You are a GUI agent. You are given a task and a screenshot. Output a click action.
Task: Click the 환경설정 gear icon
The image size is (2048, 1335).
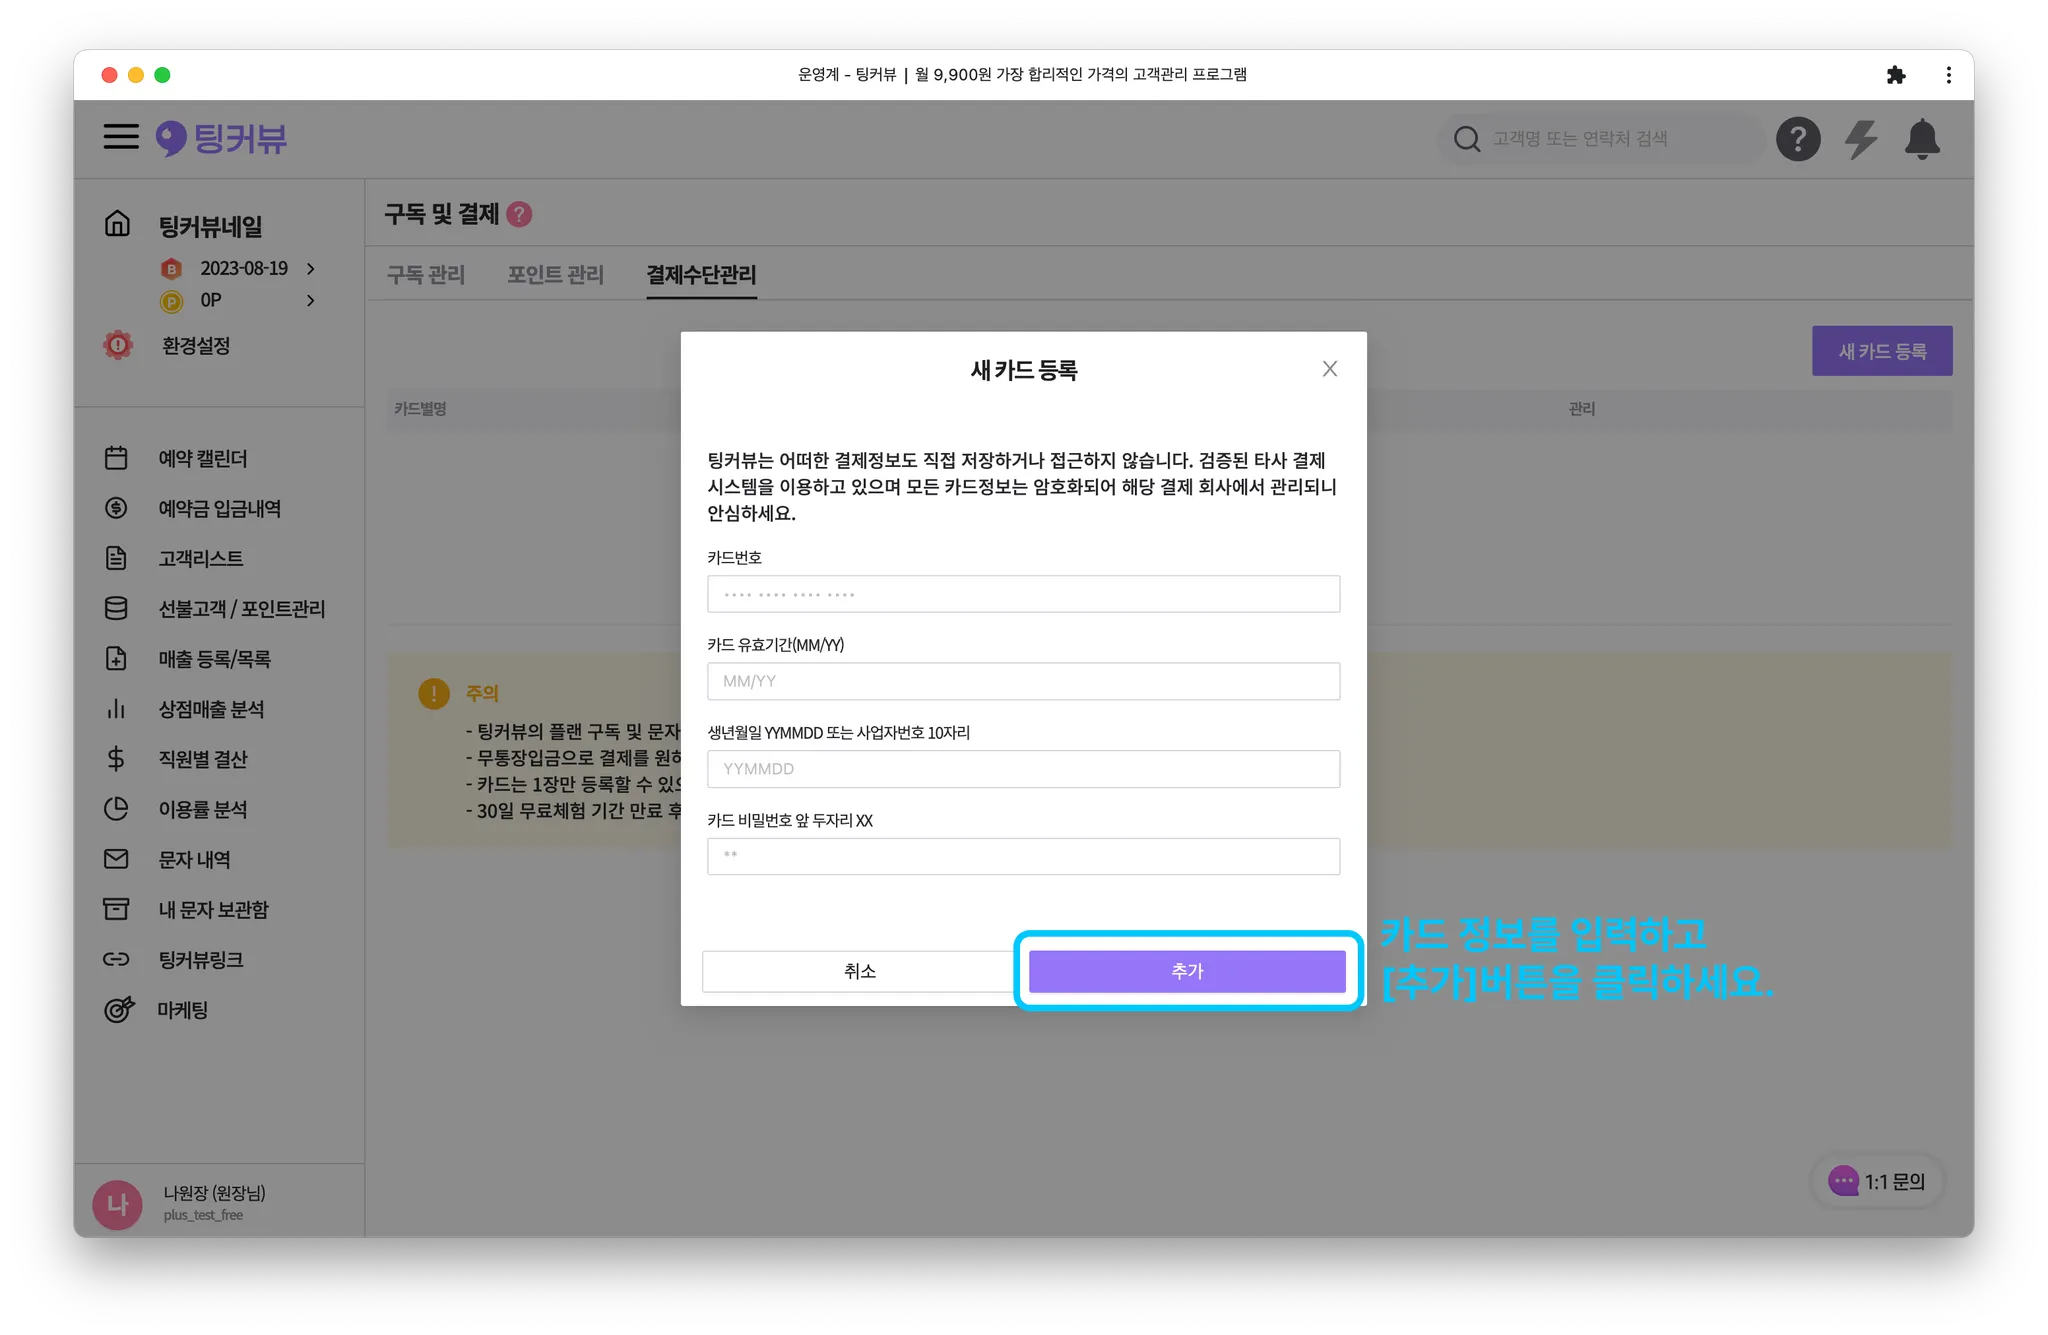coord(118,345)
